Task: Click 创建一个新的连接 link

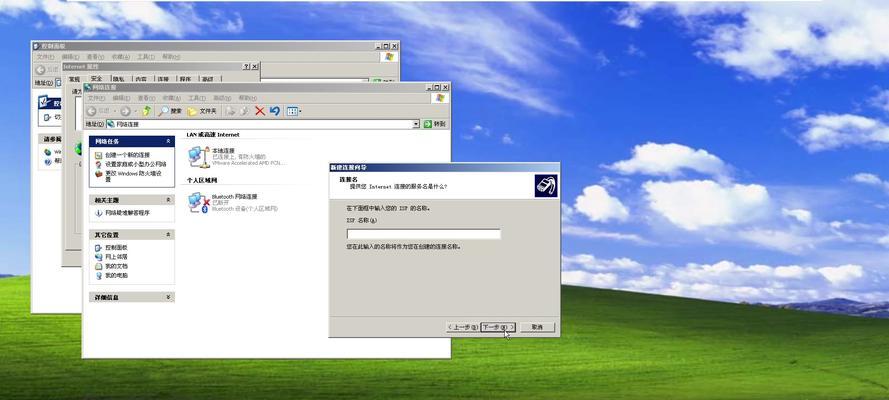Action: 127,155
